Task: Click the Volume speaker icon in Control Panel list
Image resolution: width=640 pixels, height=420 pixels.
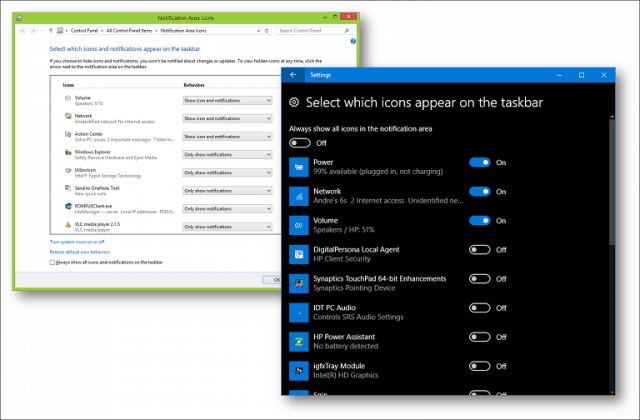Action: pyautogui.click(x=68, y=98)
